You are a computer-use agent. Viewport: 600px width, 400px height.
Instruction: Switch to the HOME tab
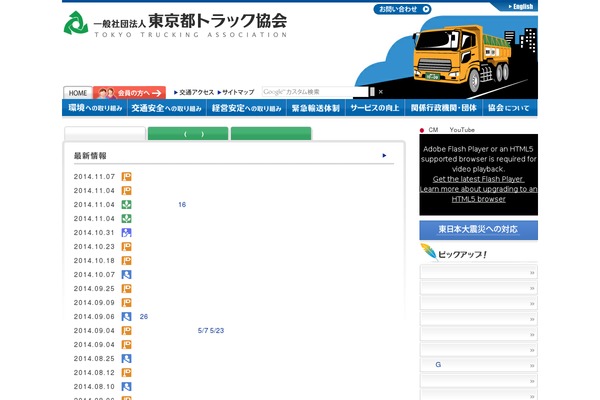pos(78,93)
